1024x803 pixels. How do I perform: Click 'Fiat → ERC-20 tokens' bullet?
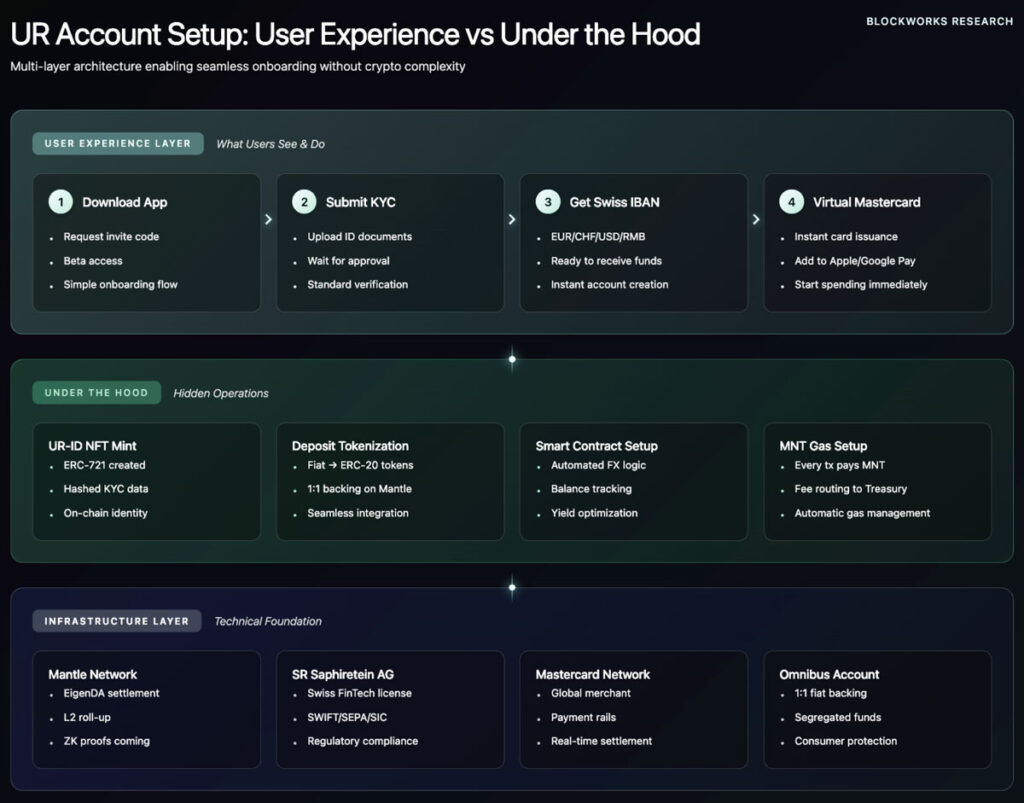360,465
